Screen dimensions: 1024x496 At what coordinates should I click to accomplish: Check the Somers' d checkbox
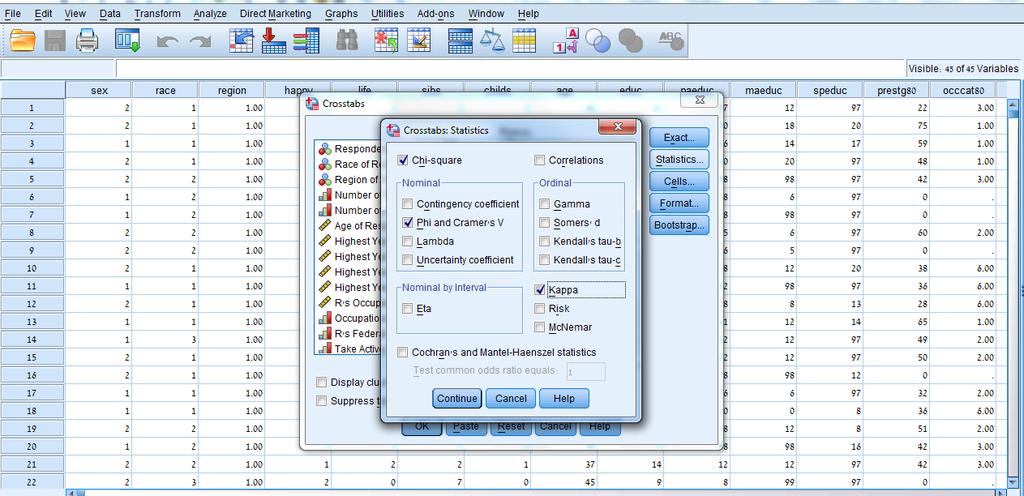click(545, 222)
